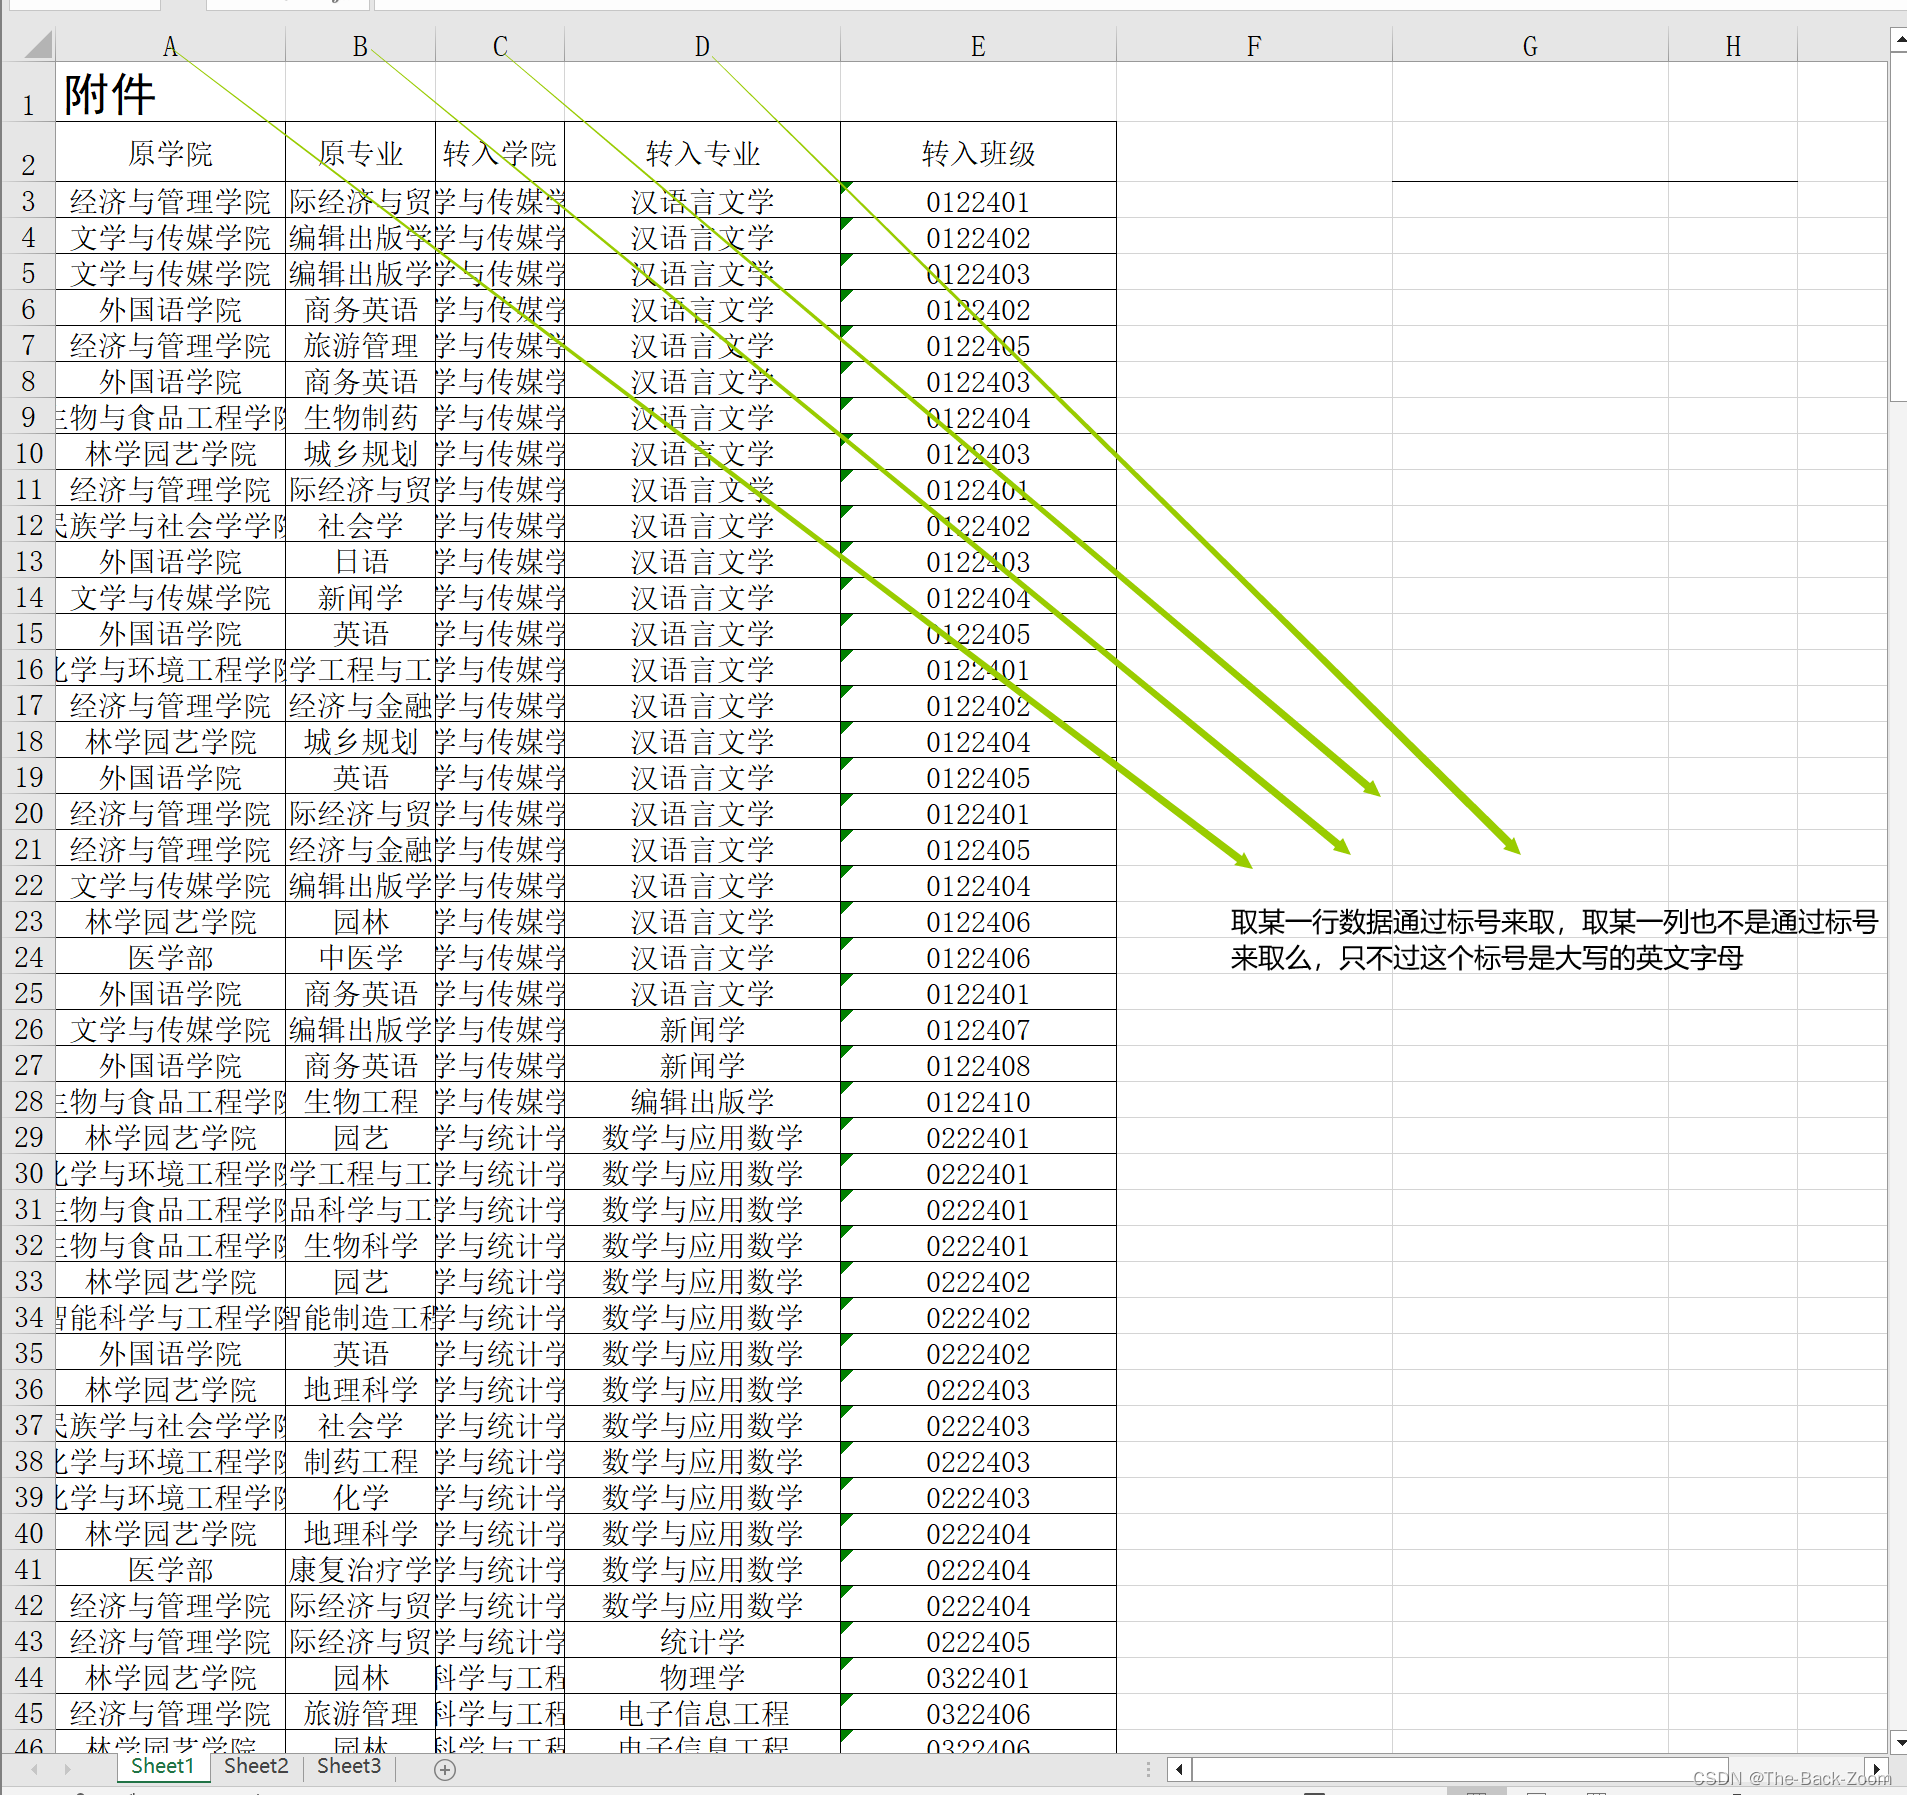The width and height of the screenshot is (1907, 1795).
Task: Click horizontal scrollbar left arrow
Action: (x=1179, y=1769)
